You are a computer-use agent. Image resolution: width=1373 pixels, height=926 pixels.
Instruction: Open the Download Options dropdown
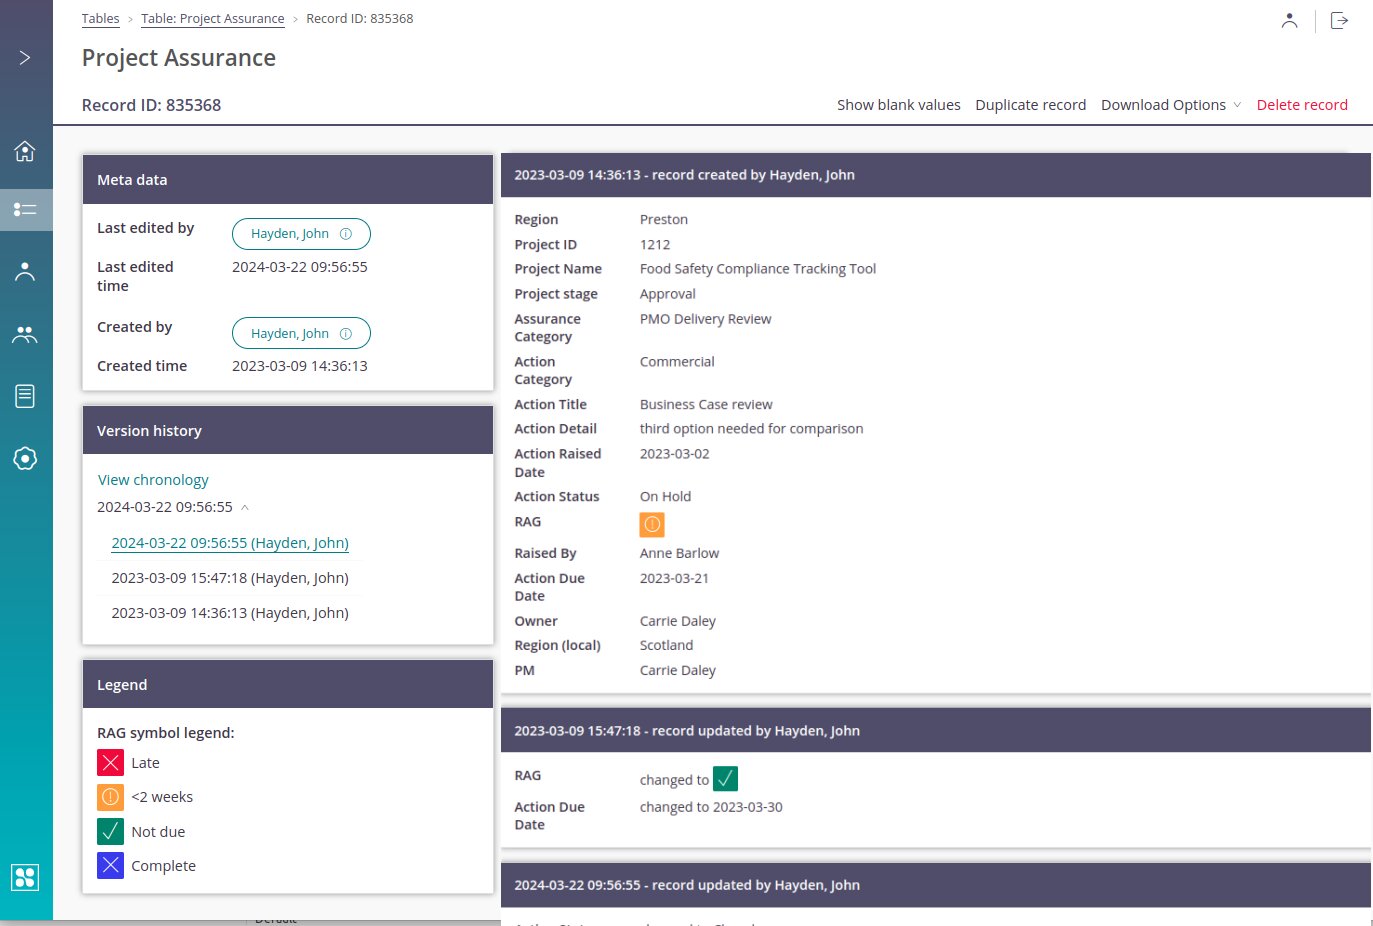(1170, 105)
